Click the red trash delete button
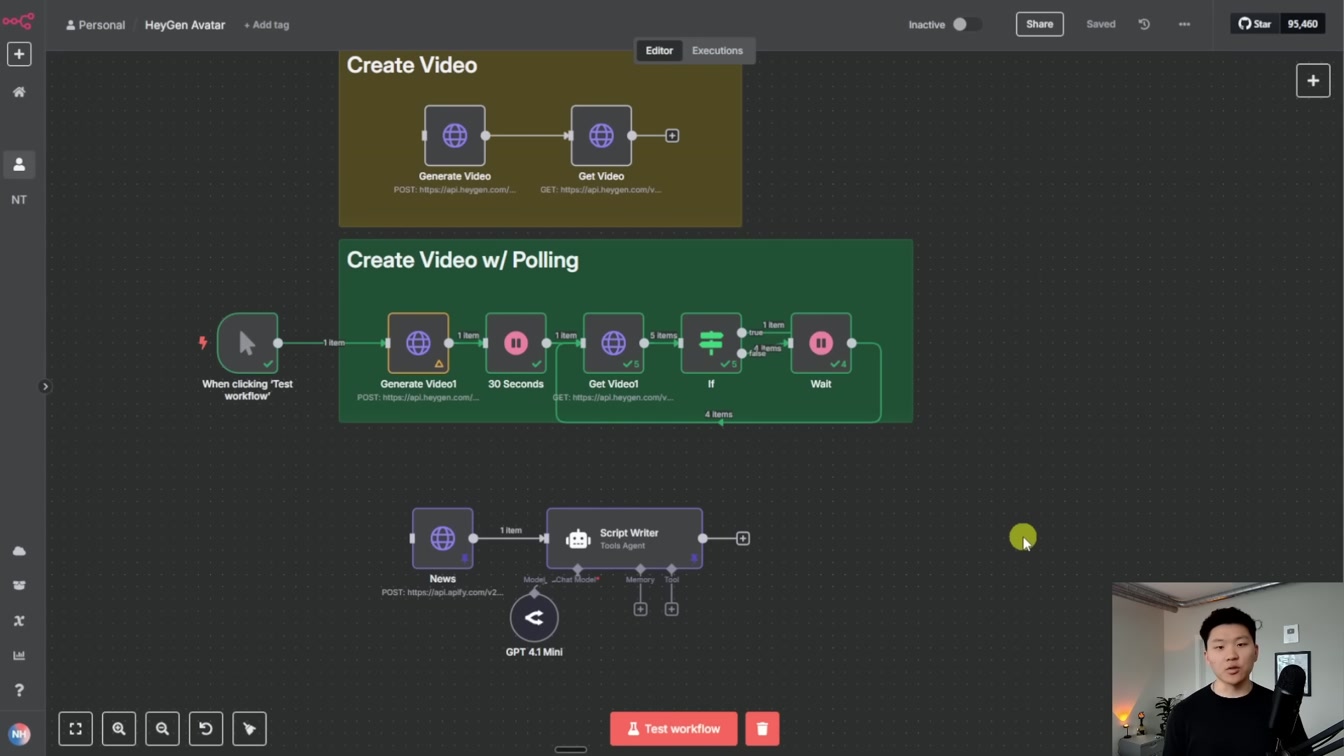 [762, 729]
